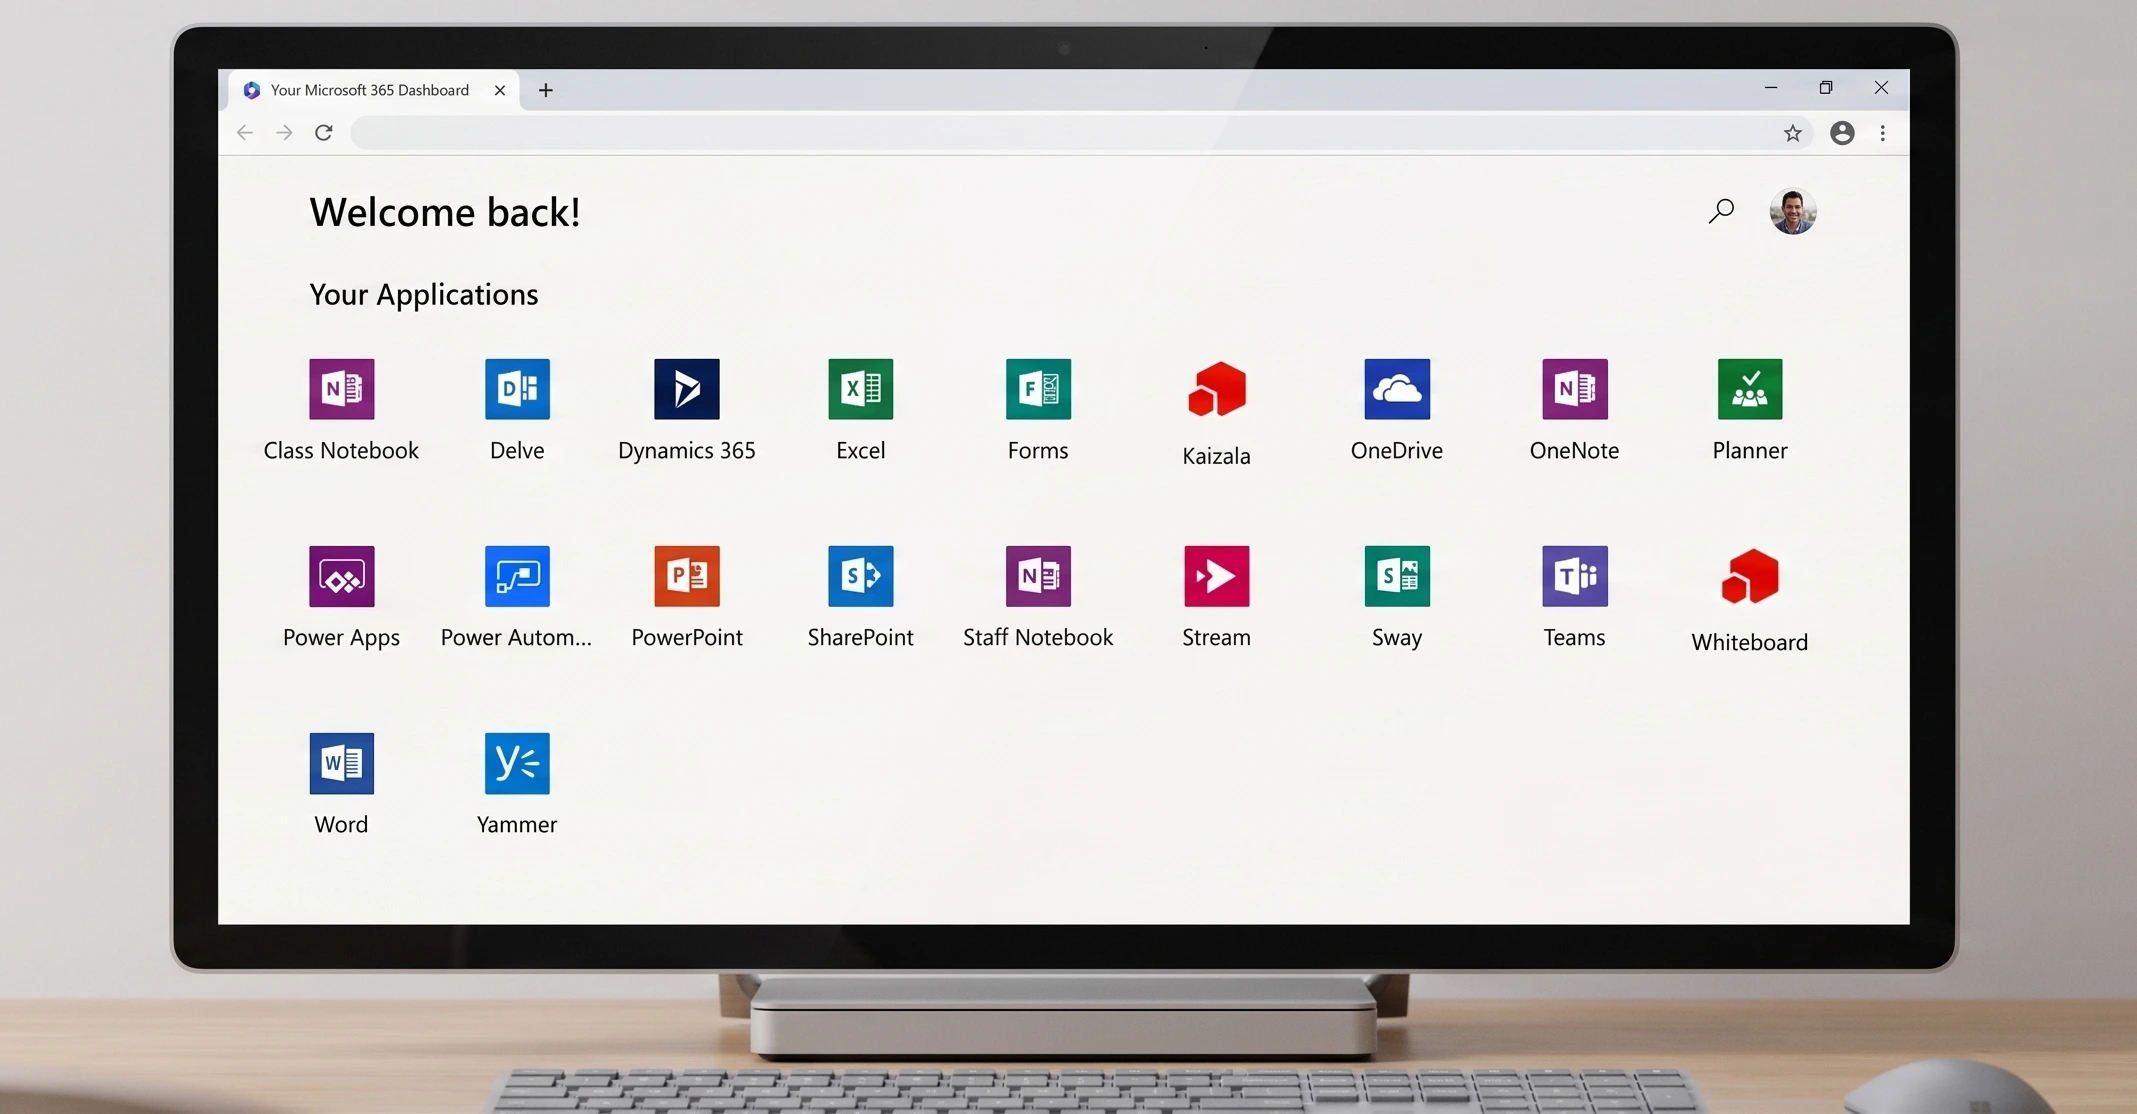Click the Planner text label
Viewport: 2137px width, 1114px height.
tap(1750, 450)
